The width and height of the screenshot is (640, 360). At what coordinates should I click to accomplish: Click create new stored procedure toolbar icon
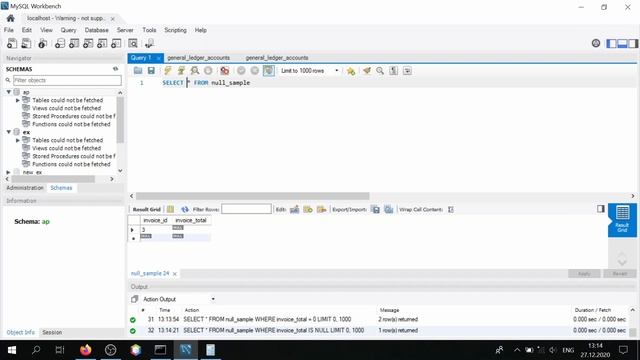click(102, 43)
